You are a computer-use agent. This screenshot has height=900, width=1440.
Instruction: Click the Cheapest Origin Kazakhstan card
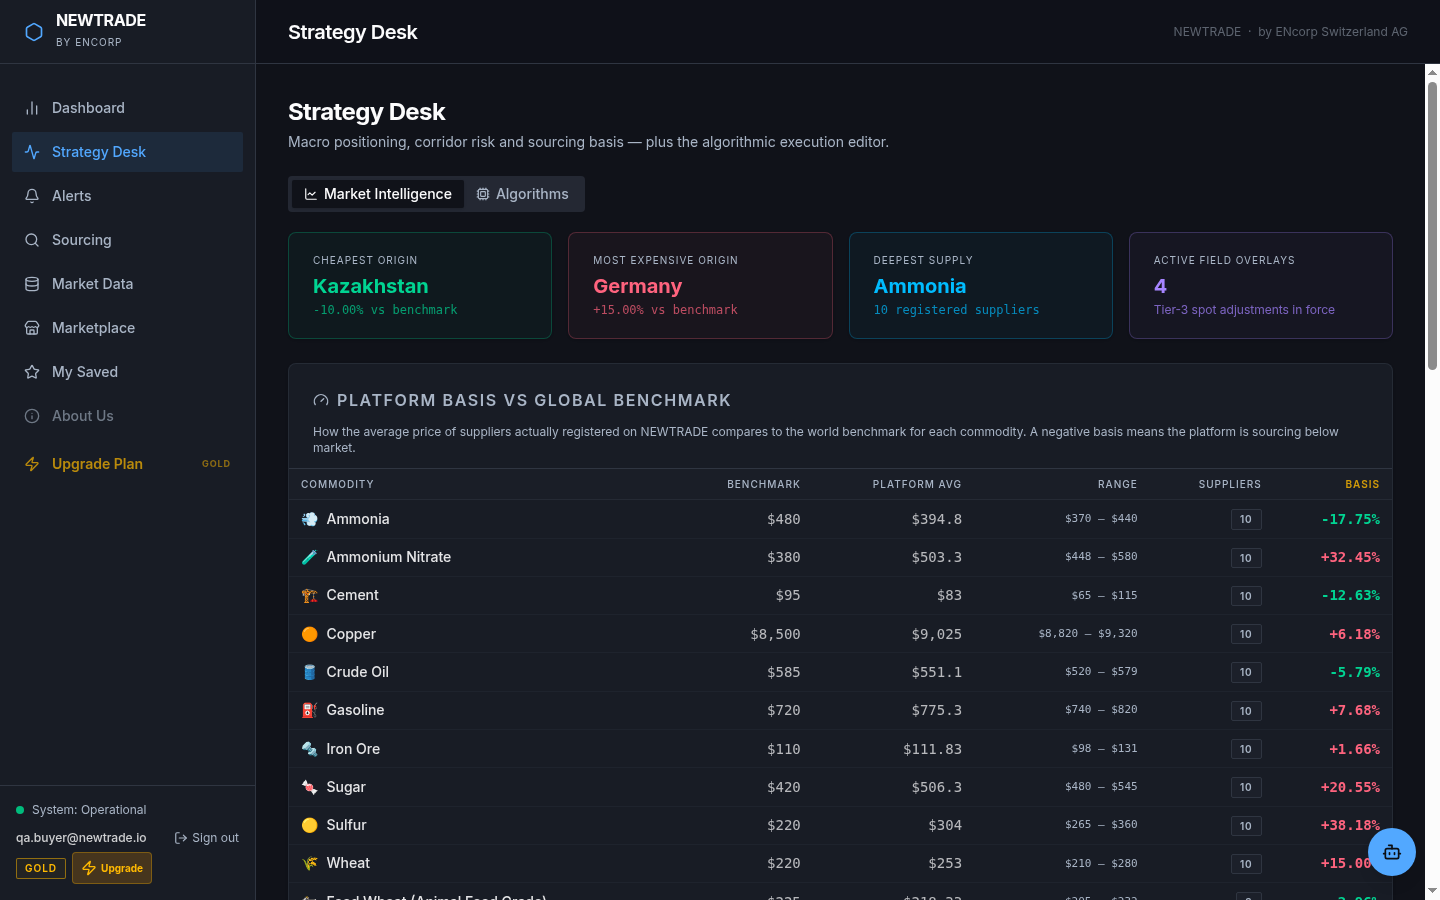tap(420, 286)
